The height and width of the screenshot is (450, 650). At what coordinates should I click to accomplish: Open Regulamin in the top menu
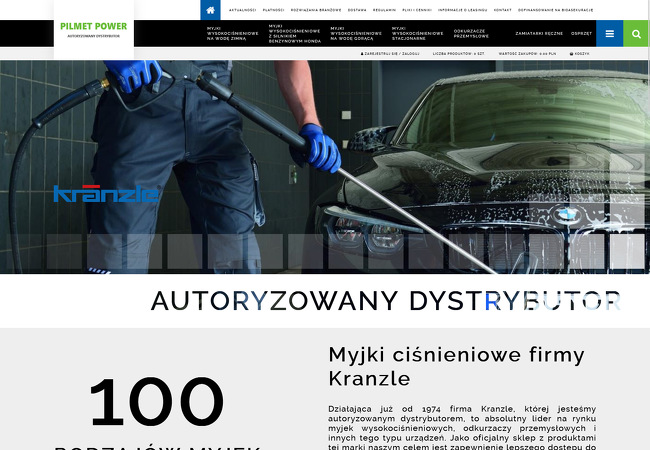(384, 10)
